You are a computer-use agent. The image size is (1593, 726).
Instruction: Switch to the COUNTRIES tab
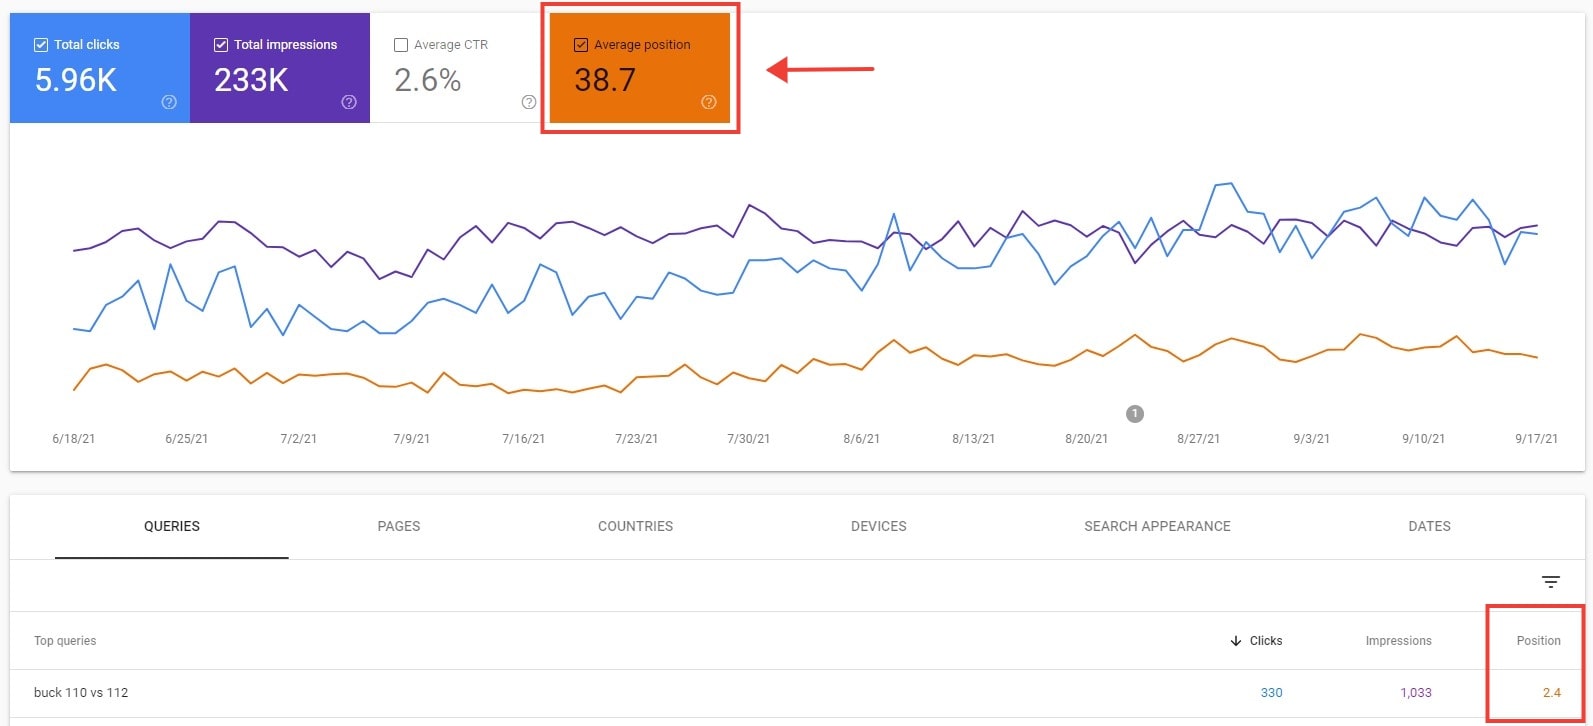pos(635,526)
